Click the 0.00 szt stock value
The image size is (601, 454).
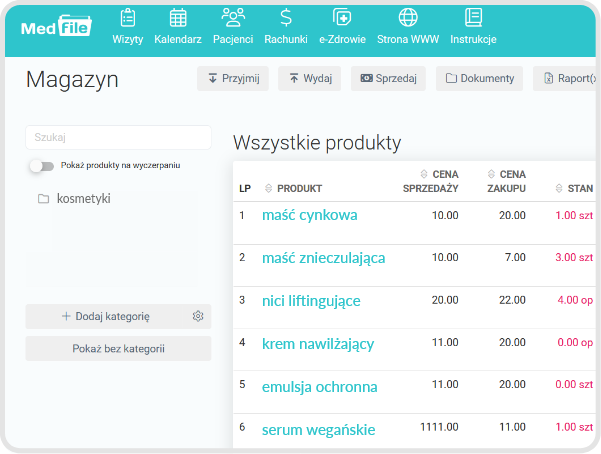[x=574, y=384]
